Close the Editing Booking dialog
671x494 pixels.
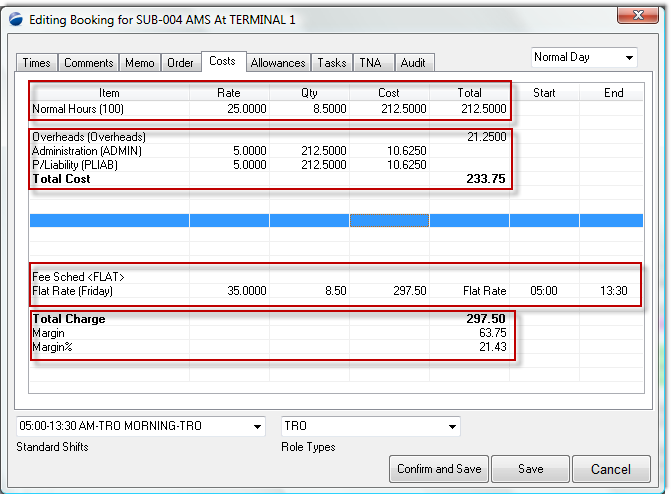(x=638, y=15)
